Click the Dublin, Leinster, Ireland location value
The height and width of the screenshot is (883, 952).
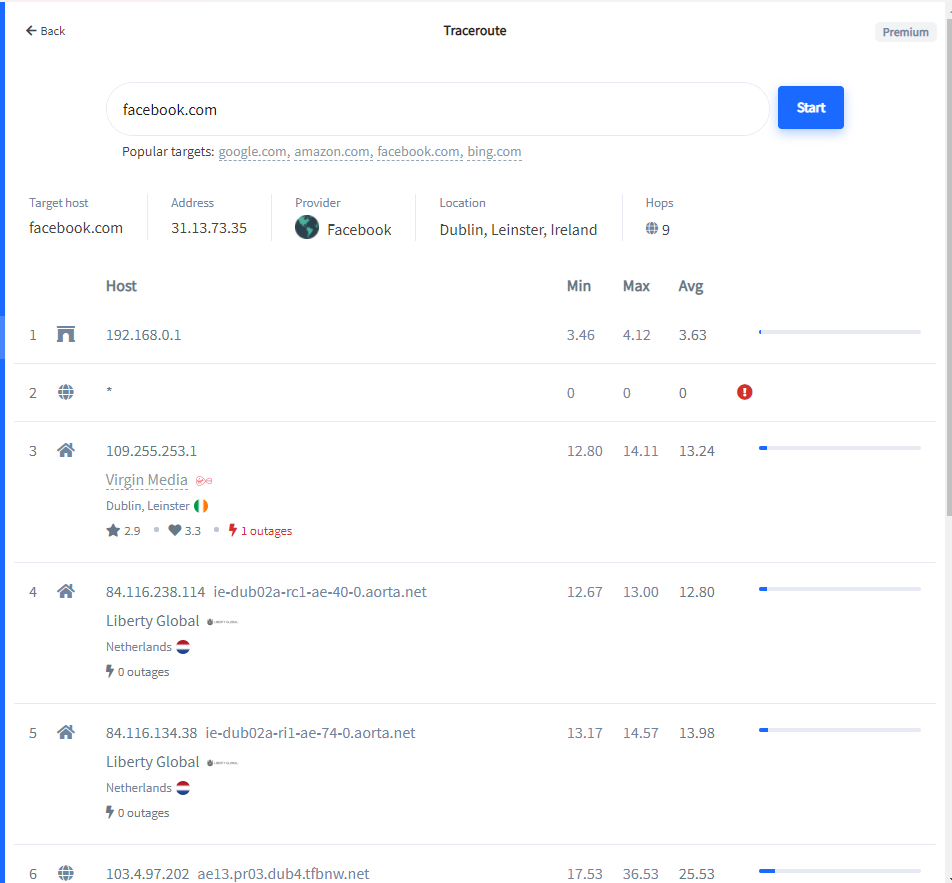[518, 230]
